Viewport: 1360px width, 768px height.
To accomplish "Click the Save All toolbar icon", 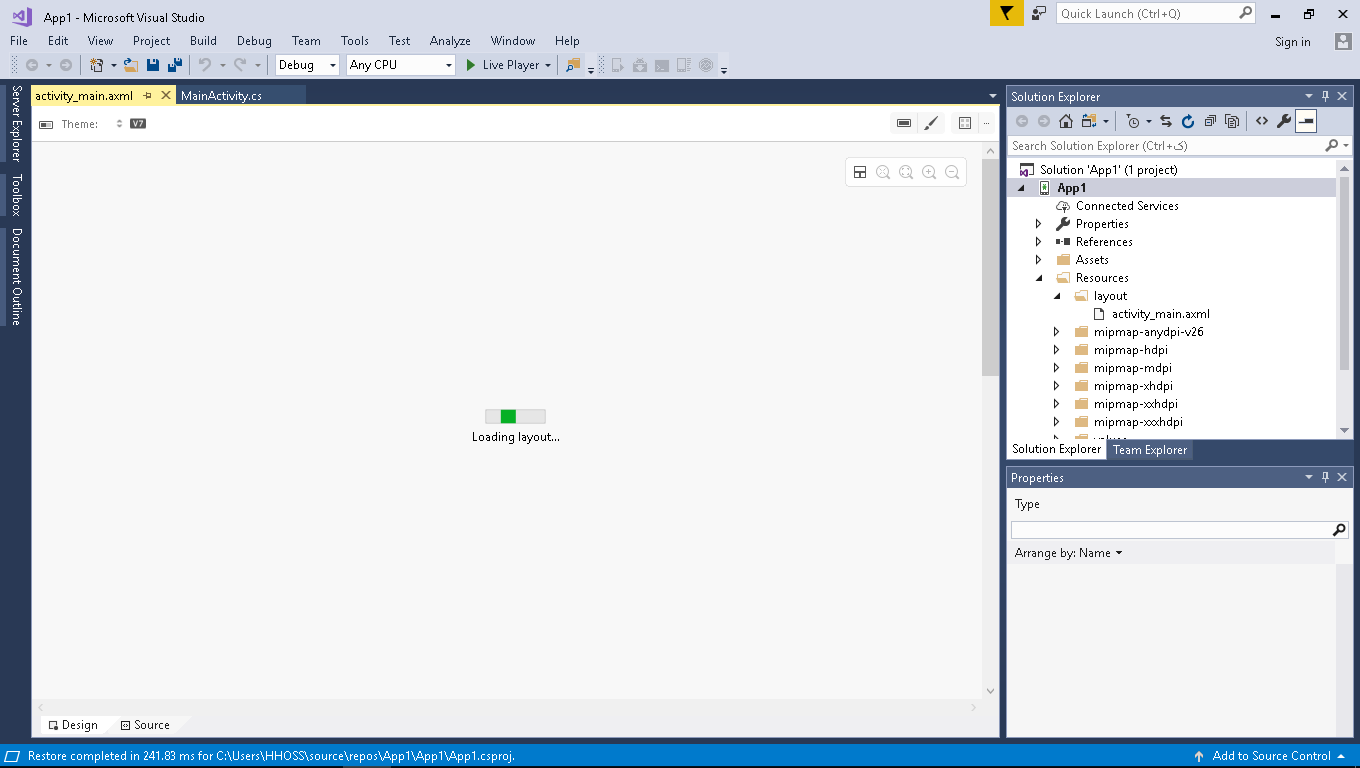I will click(x=175, y=65).
